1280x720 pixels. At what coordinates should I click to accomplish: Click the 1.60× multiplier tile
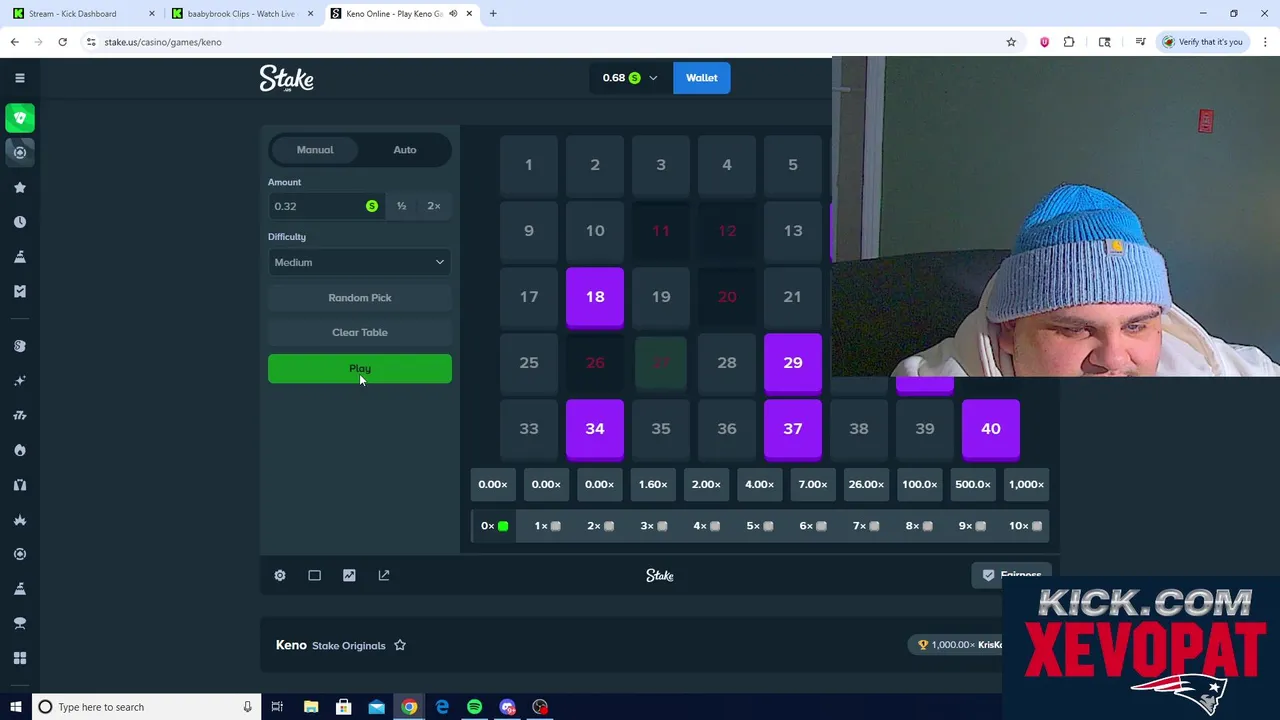[653, 485]
